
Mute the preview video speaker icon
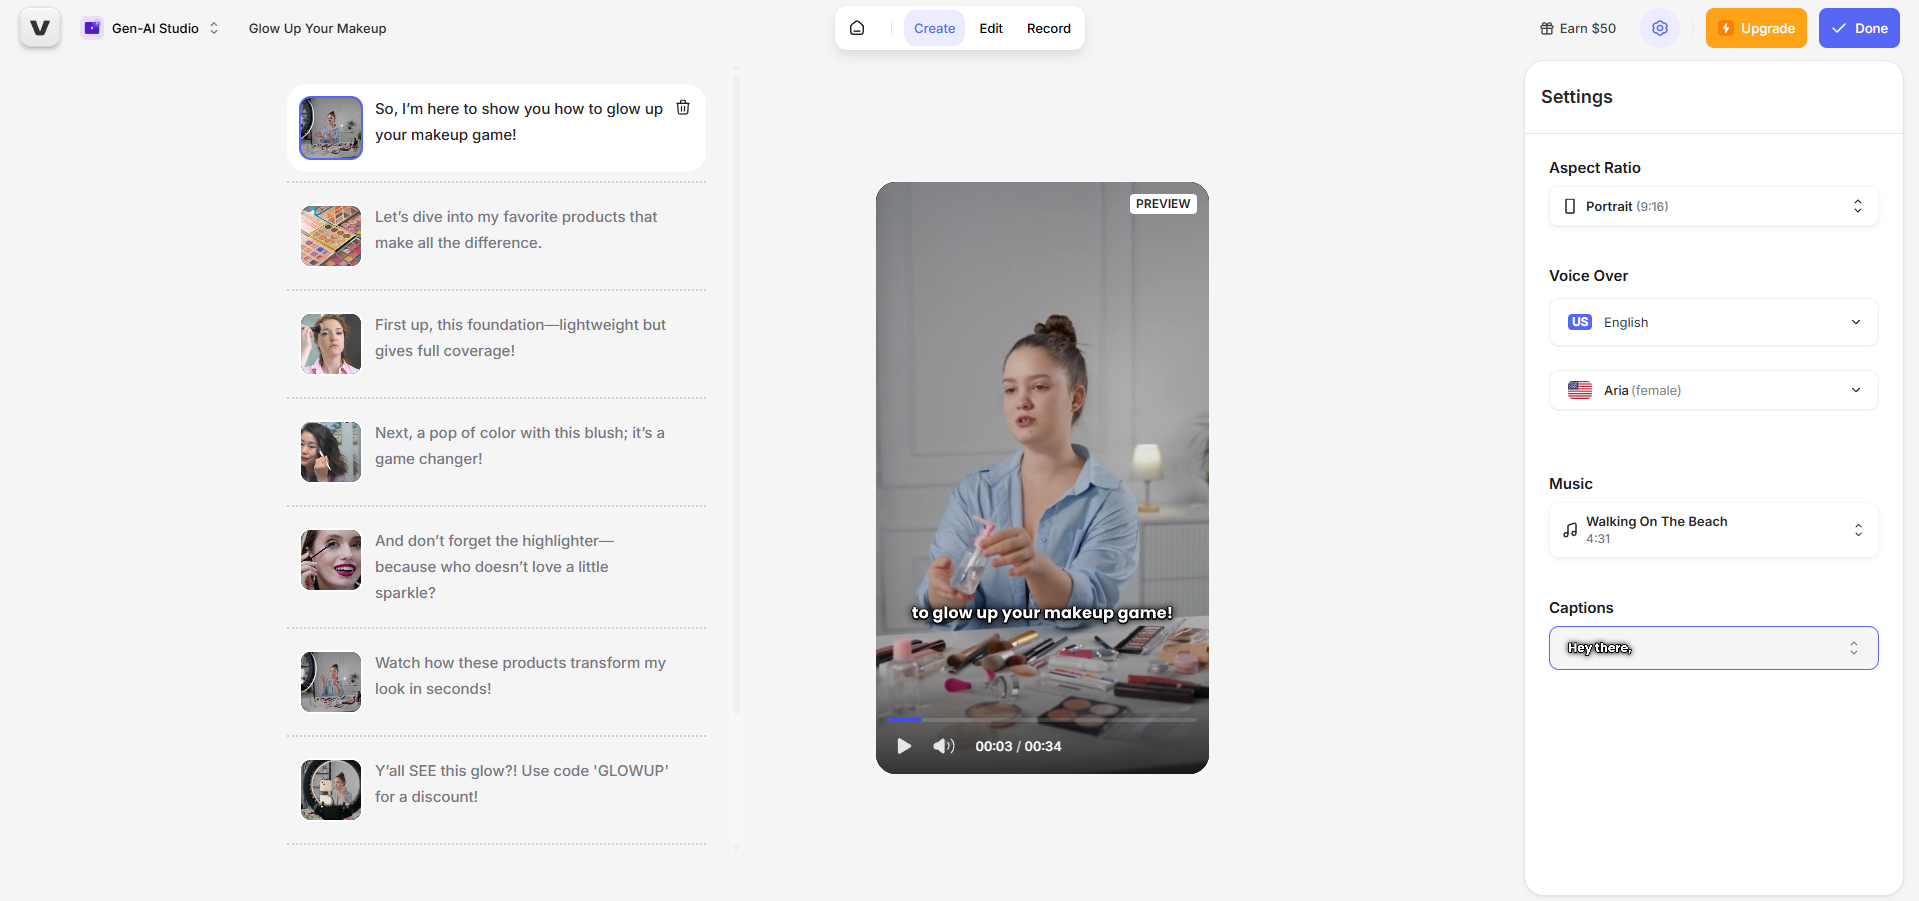point(942,746)
